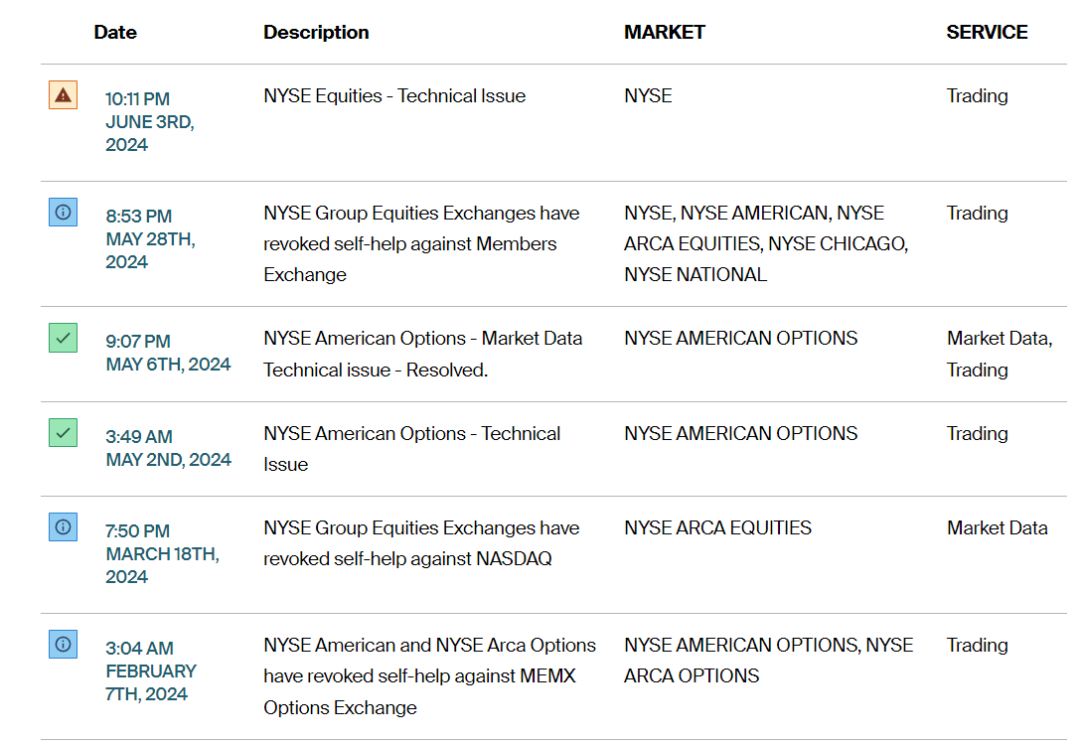
Task: Click the green resolved checkmark for May 6th
Action: (63, 338)
